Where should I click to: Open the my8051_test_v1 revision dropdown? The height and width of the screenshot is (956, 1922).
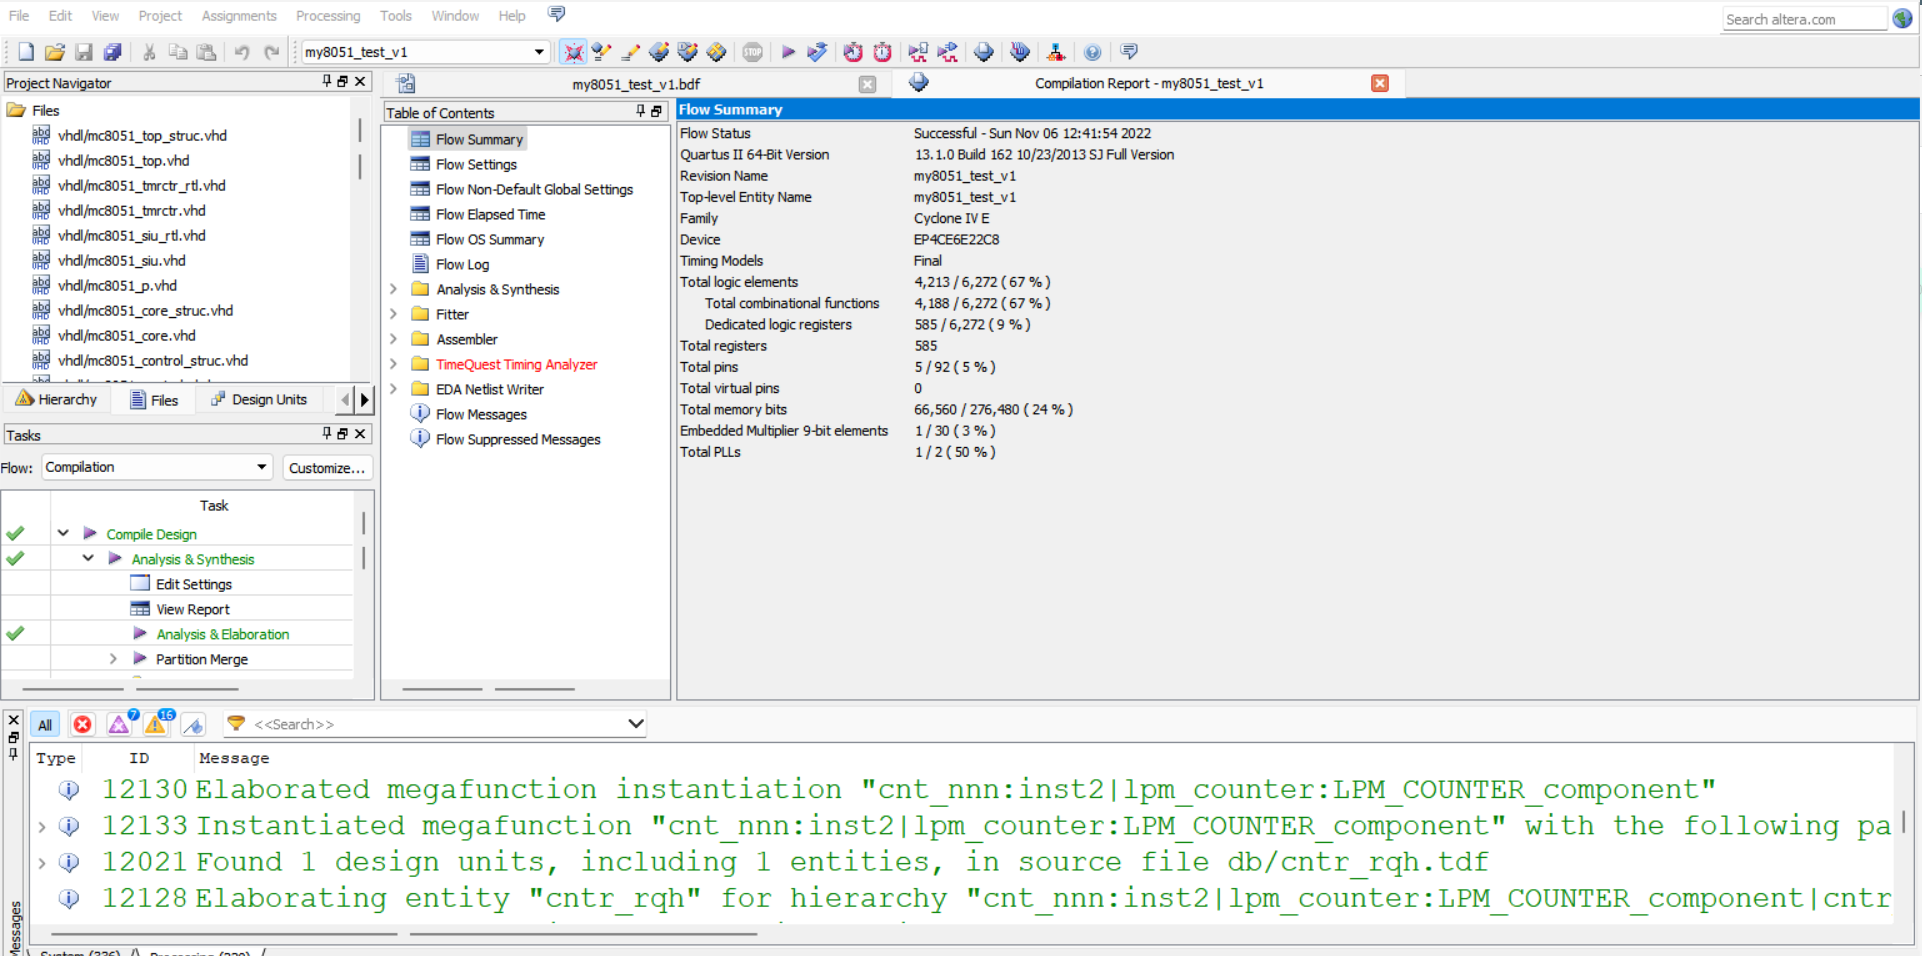(x=539, y=52)
